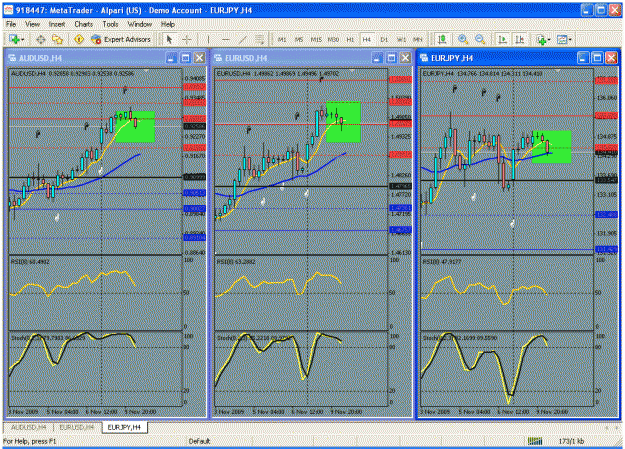Select green rectangle on AUDUSD chart
The width and height of the screenshot is (625, 449).
135,126
